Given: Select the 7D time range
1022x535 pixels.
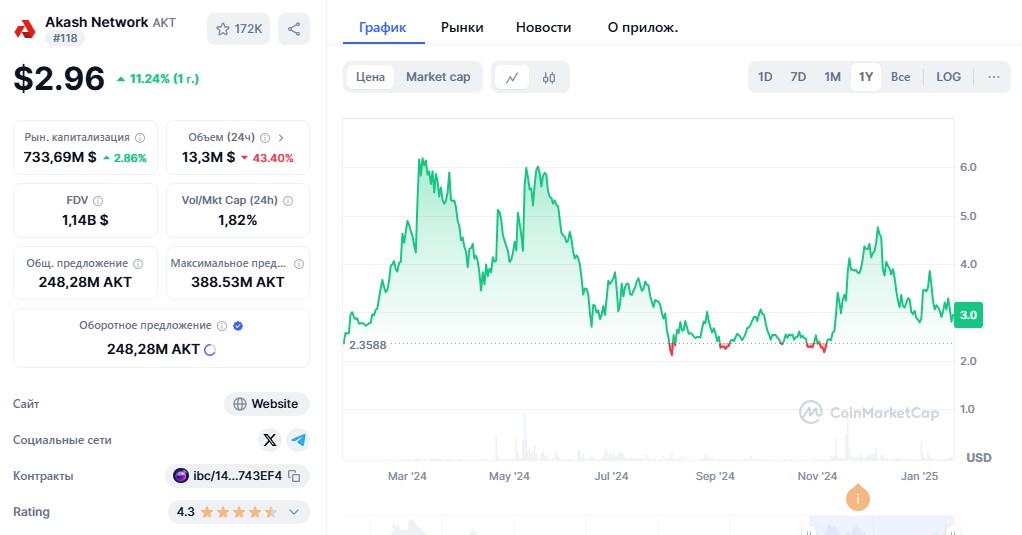Looking at the screenshot, I should pos(798,77).
